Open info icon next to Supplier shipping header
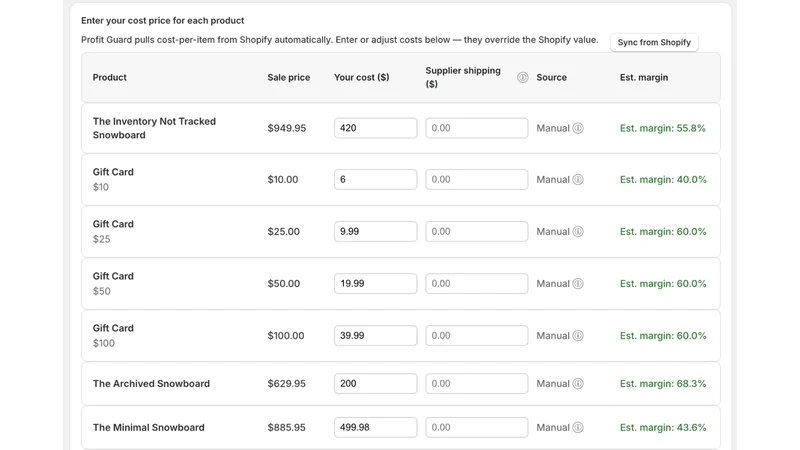 pyautogui.click(x=522, y=78)
